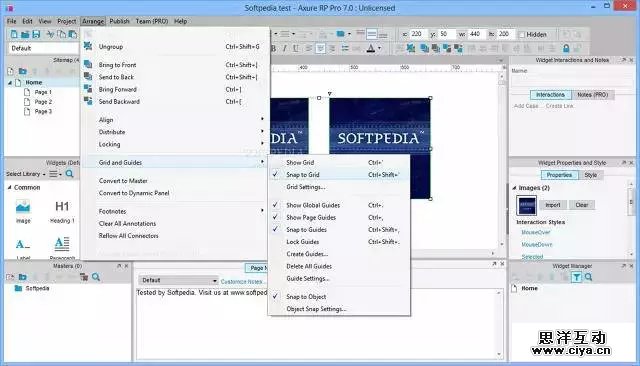Toggle the Hidden checkbox

pos(522,35)
